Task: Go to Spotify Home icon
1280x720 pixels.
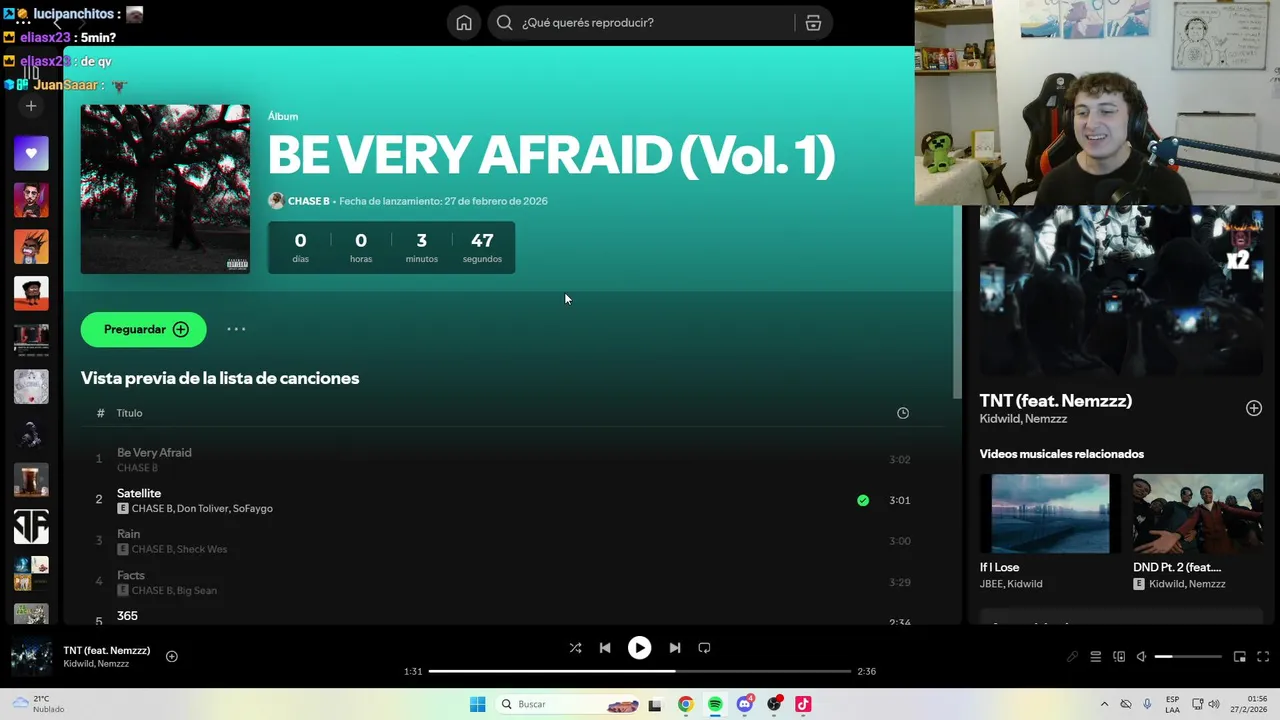Action: click(x=464, y=23)
